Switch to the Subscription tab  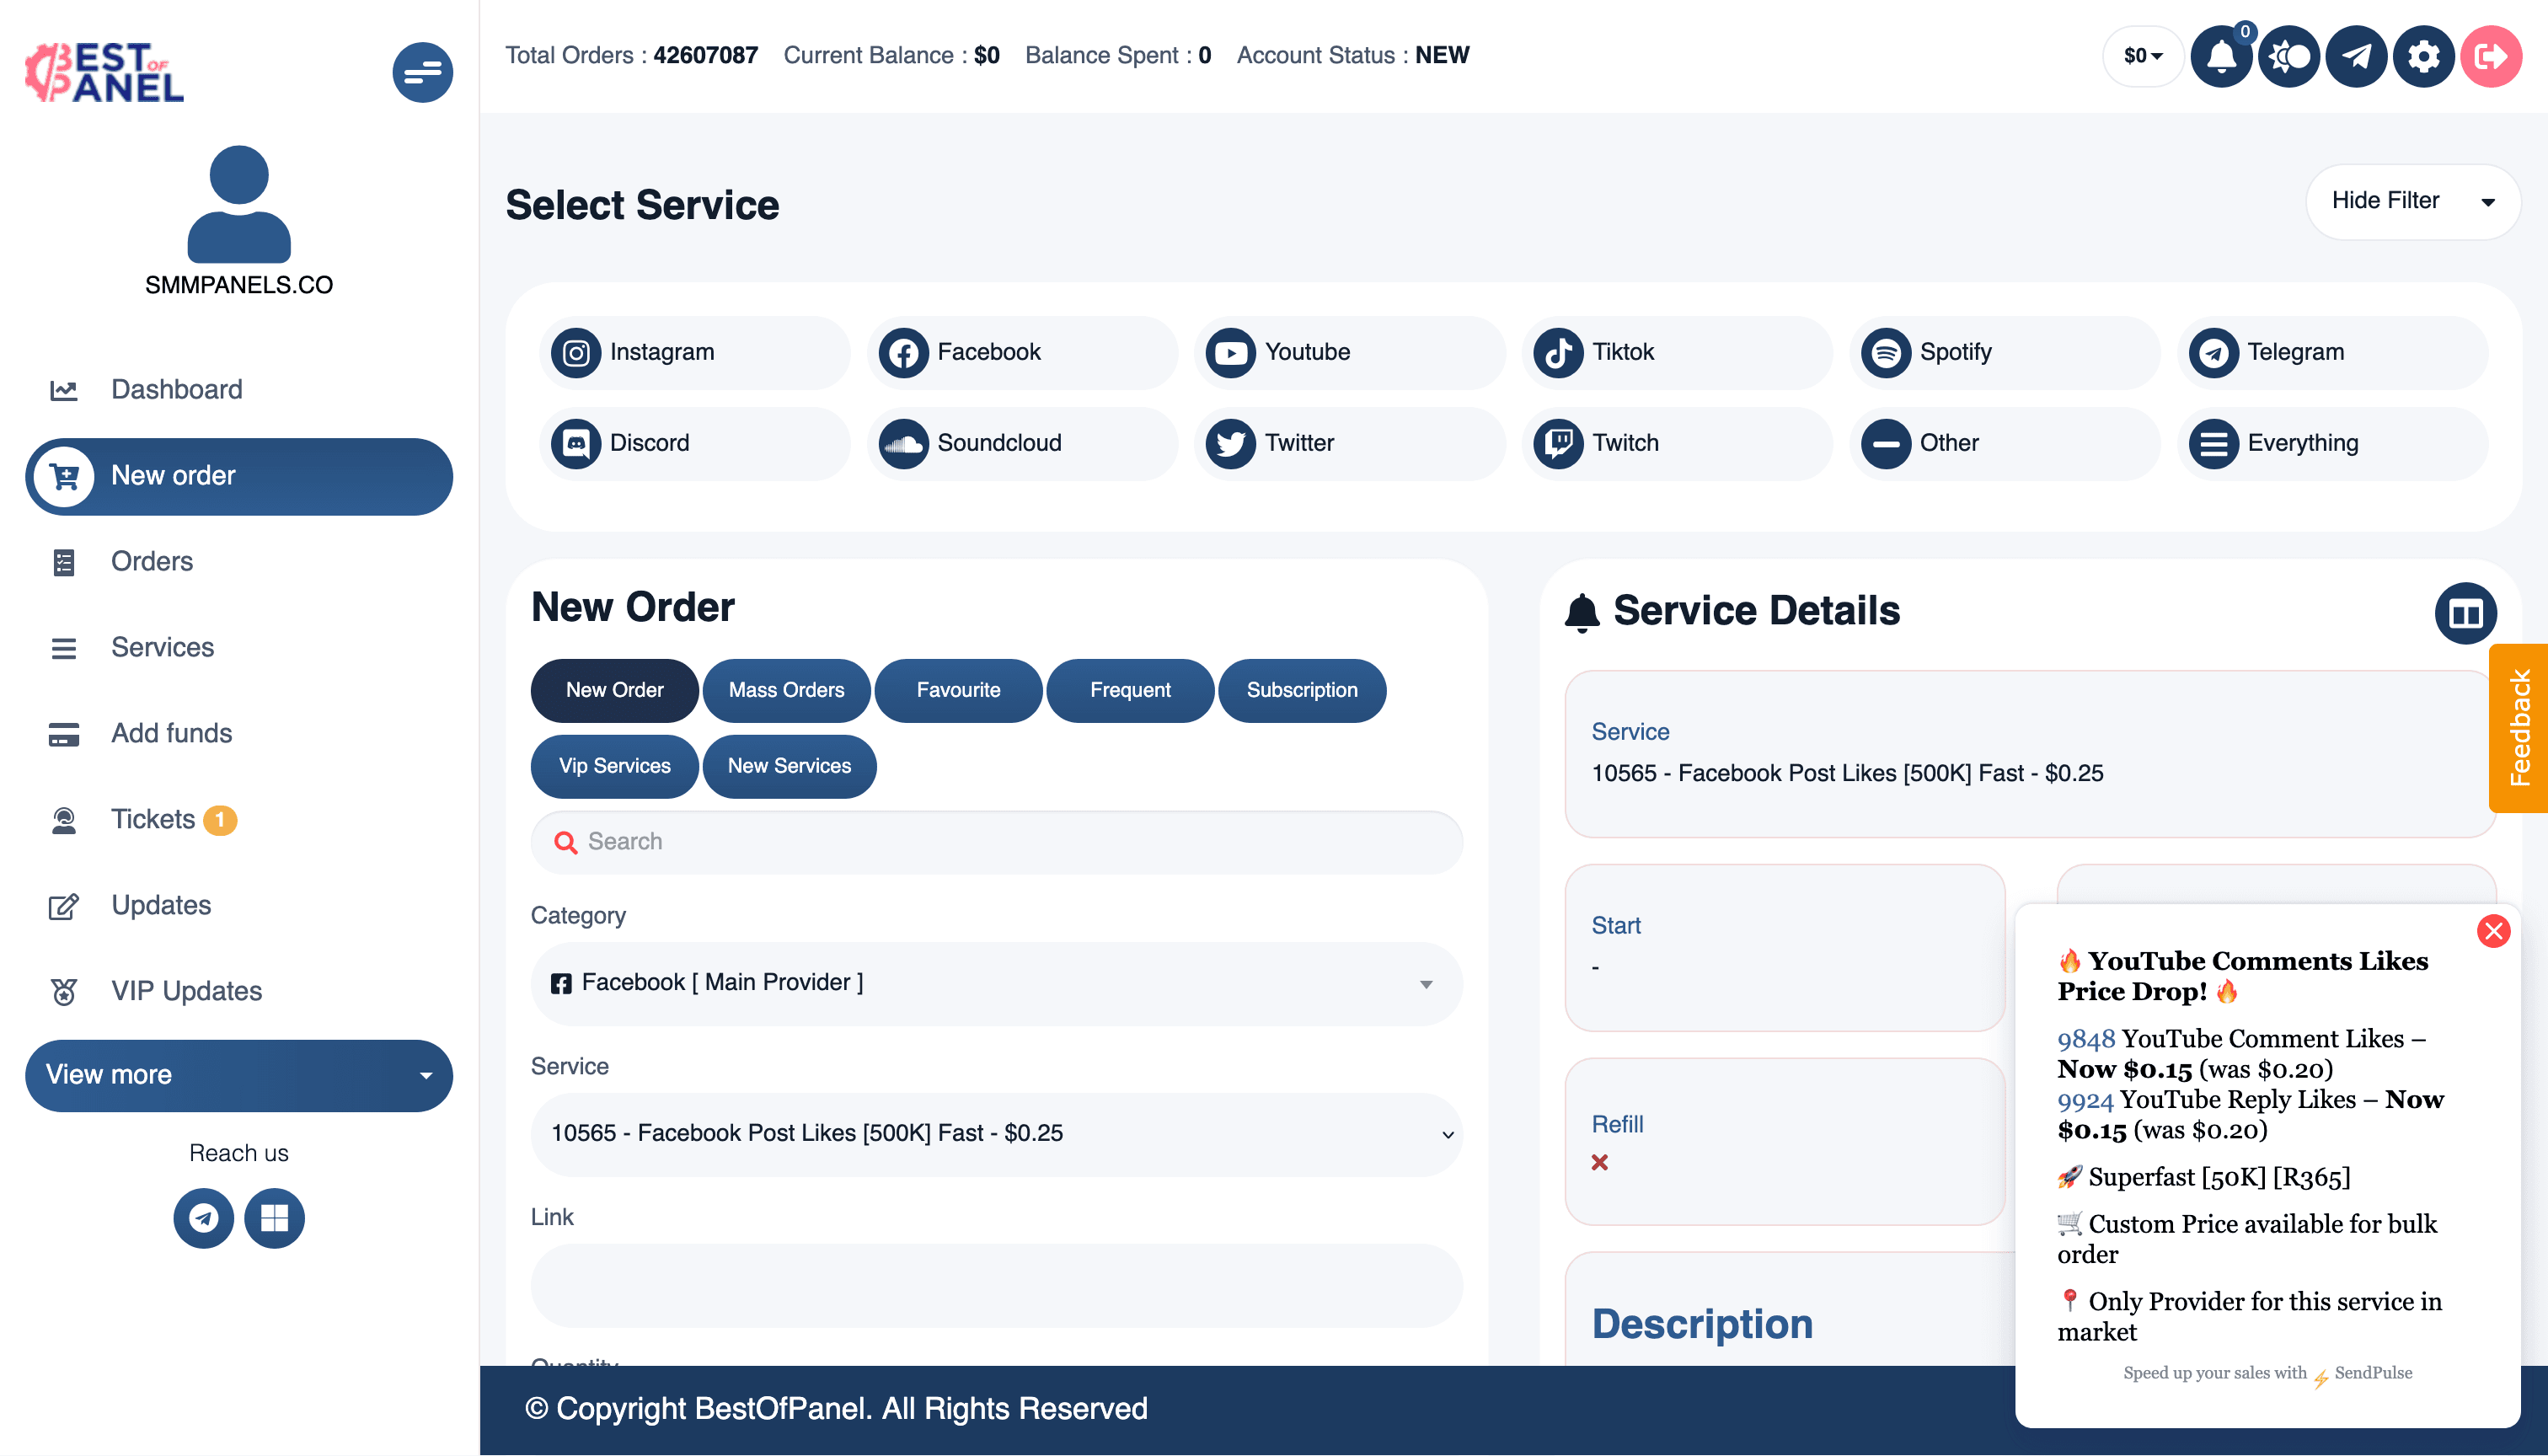[x=1301, y=690]
